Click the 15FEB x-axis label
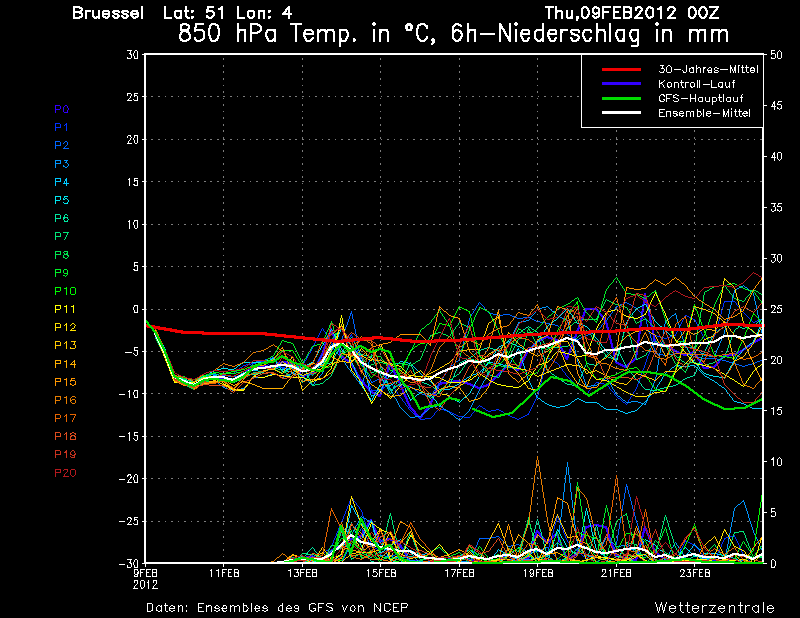The width and height of the screenshot is (800, 618). [x=381, y=573]
